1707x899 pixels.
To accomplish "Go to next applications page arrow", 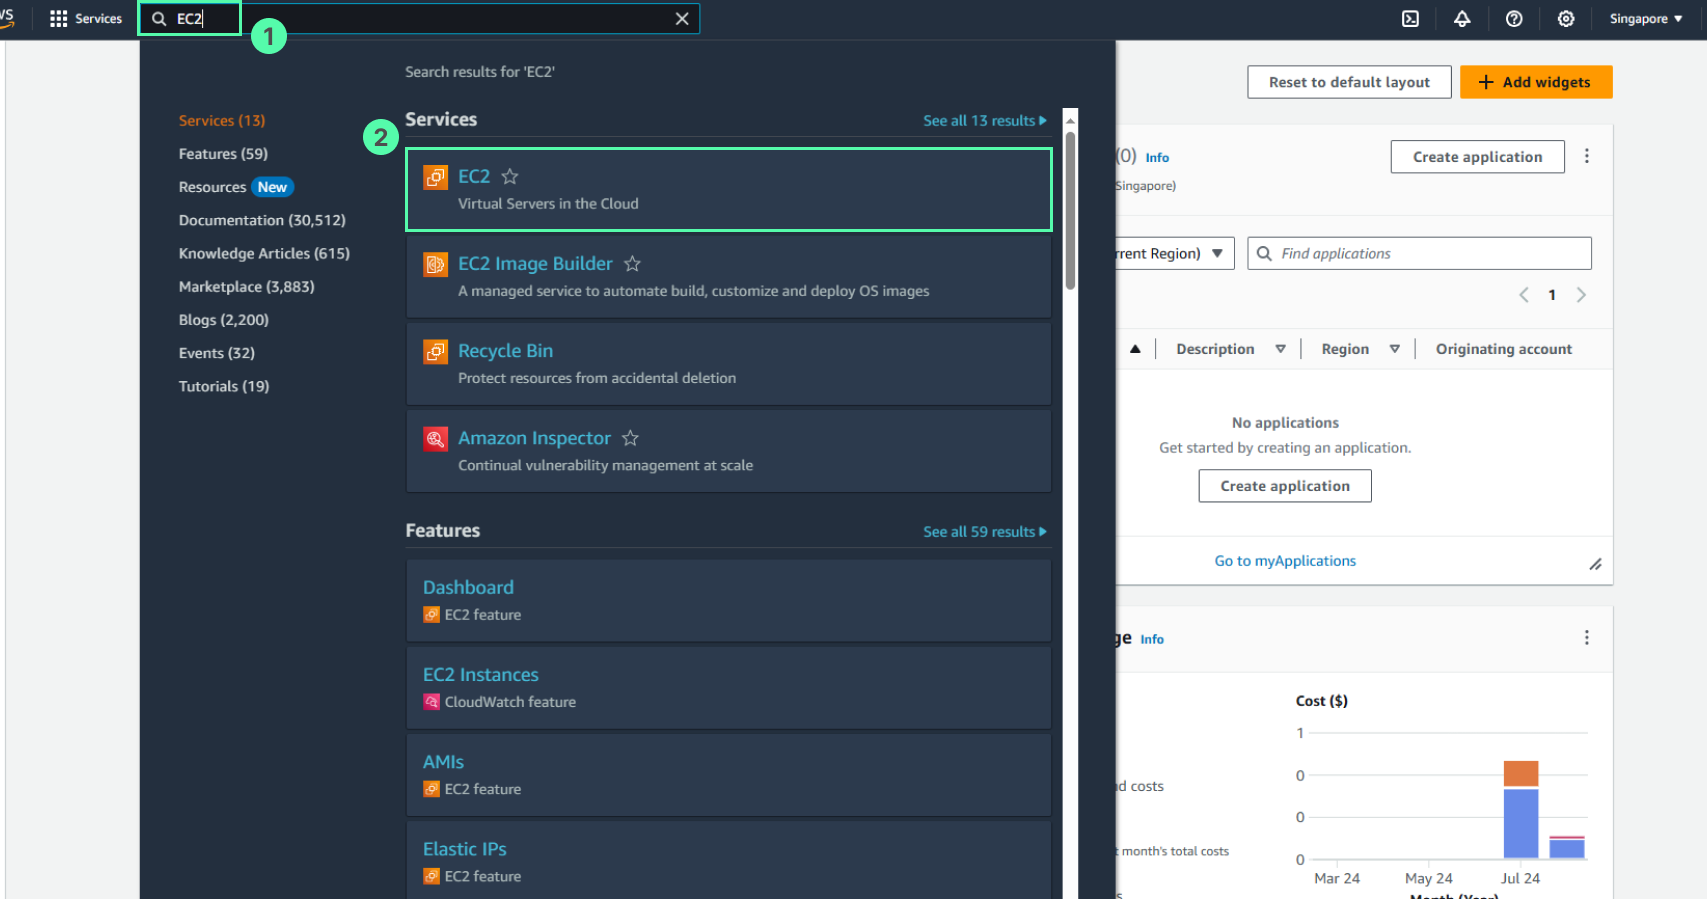I will coord(1581,295).
